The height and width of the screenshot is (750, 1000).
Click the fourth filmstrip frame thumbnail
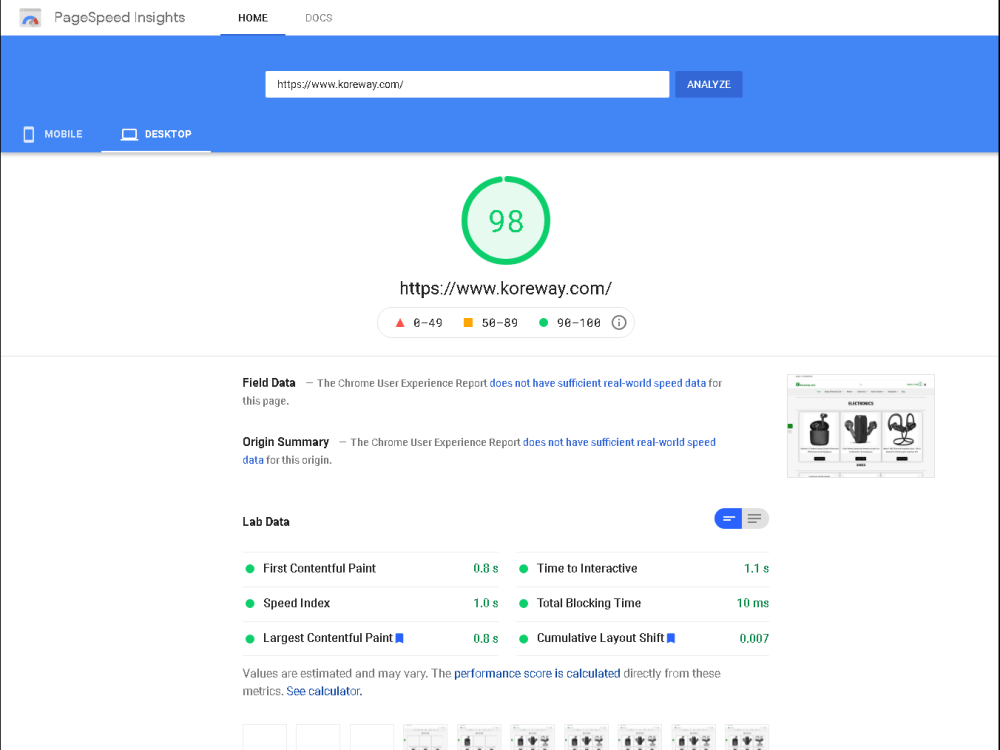pos(425,737)
